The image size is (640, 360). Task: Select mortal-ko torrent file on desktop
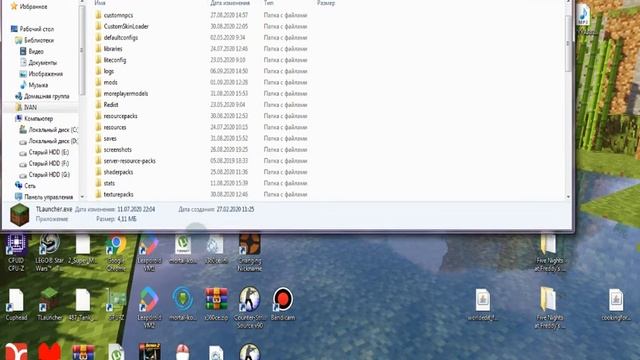click(183, 249)
